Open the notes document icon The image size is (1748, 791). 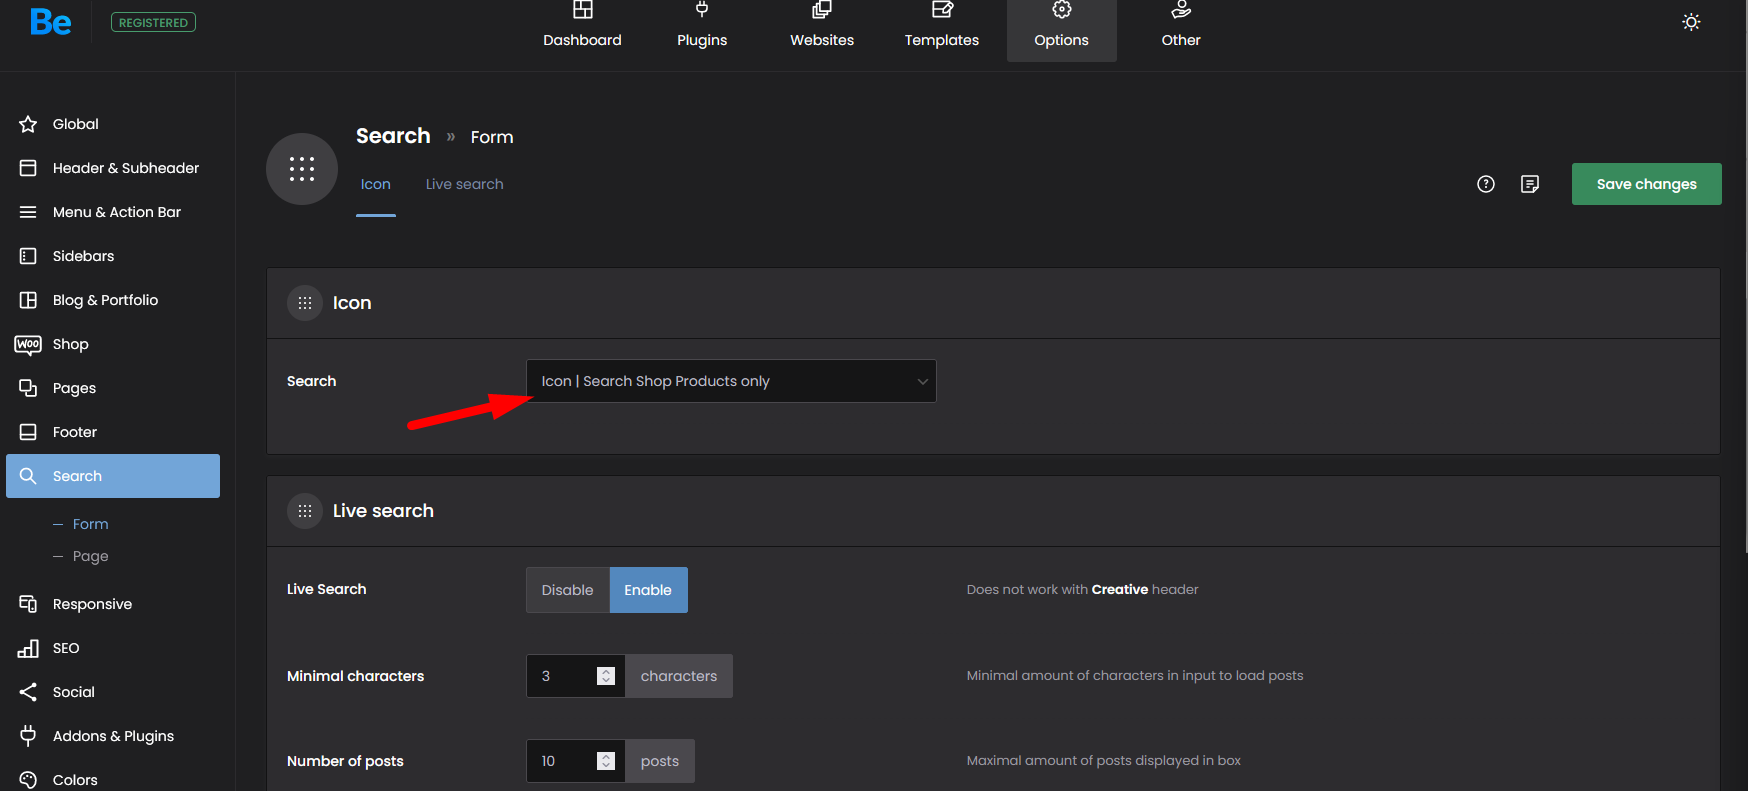point(1530,184)
